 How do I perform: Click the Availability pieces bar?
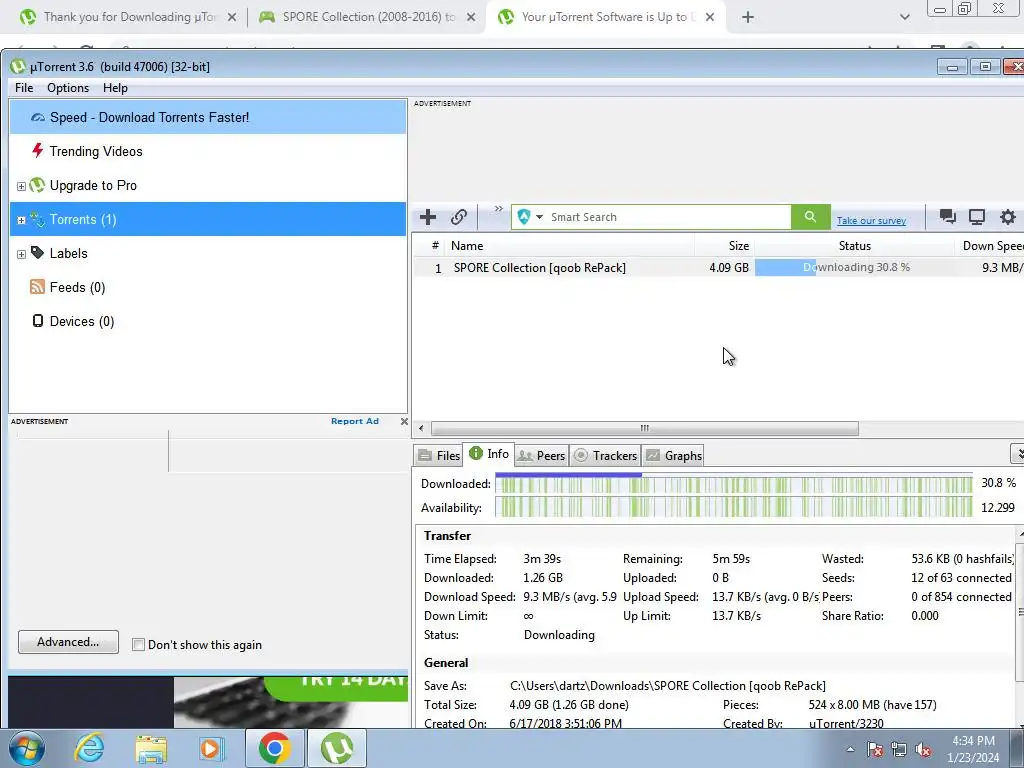pos(734,507)
